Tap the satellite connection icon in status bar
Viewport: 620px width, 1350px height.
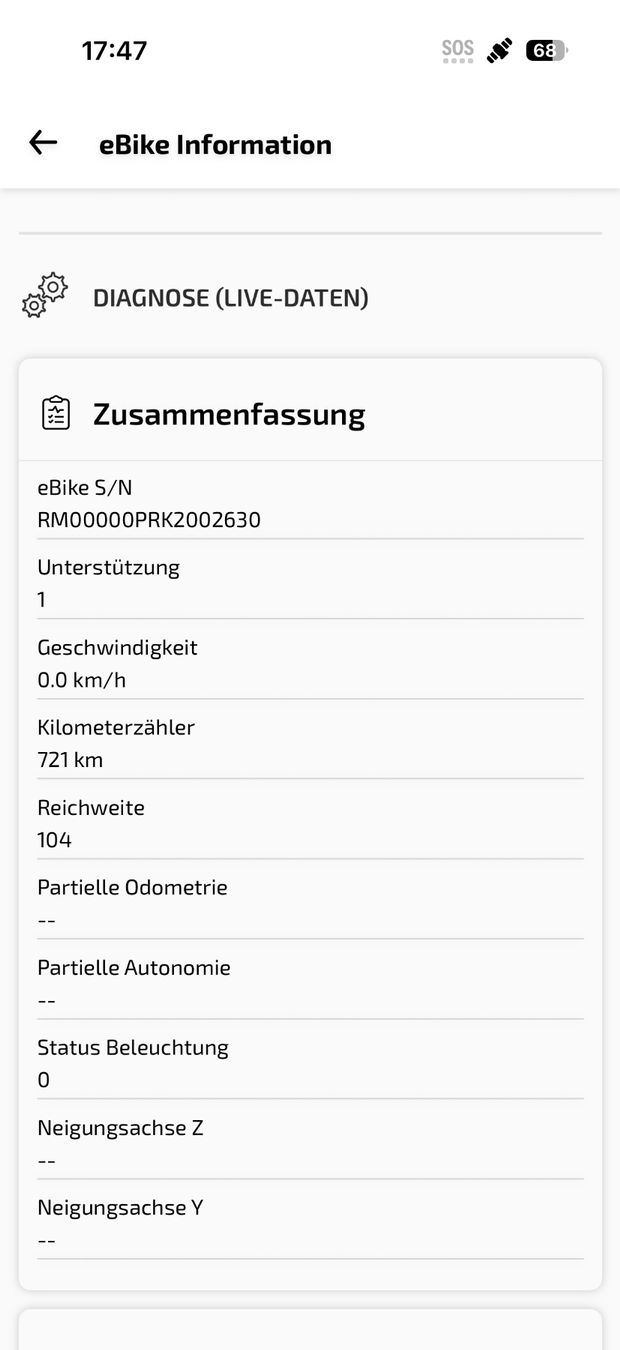(x=500, y=50)
